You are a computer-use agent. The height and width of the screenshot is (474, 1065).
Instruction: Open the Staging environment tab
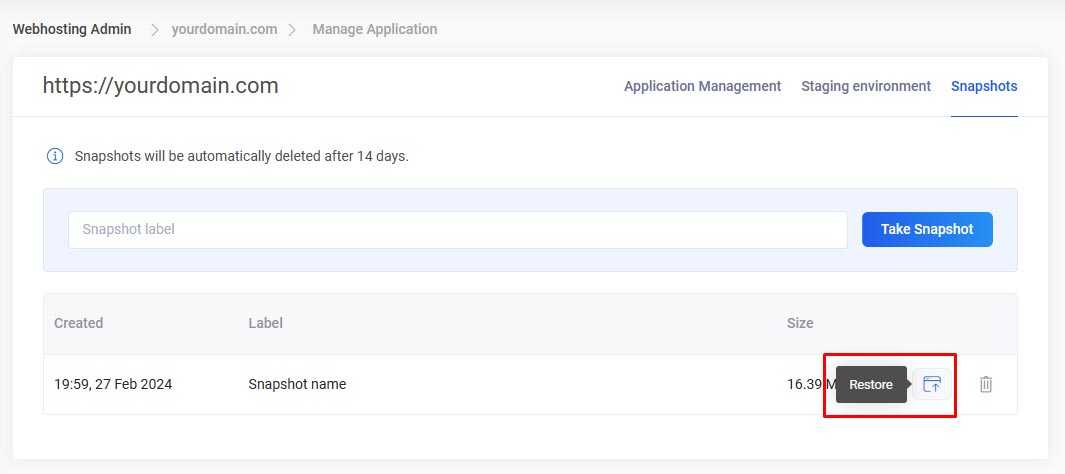[x=865, y=86]
